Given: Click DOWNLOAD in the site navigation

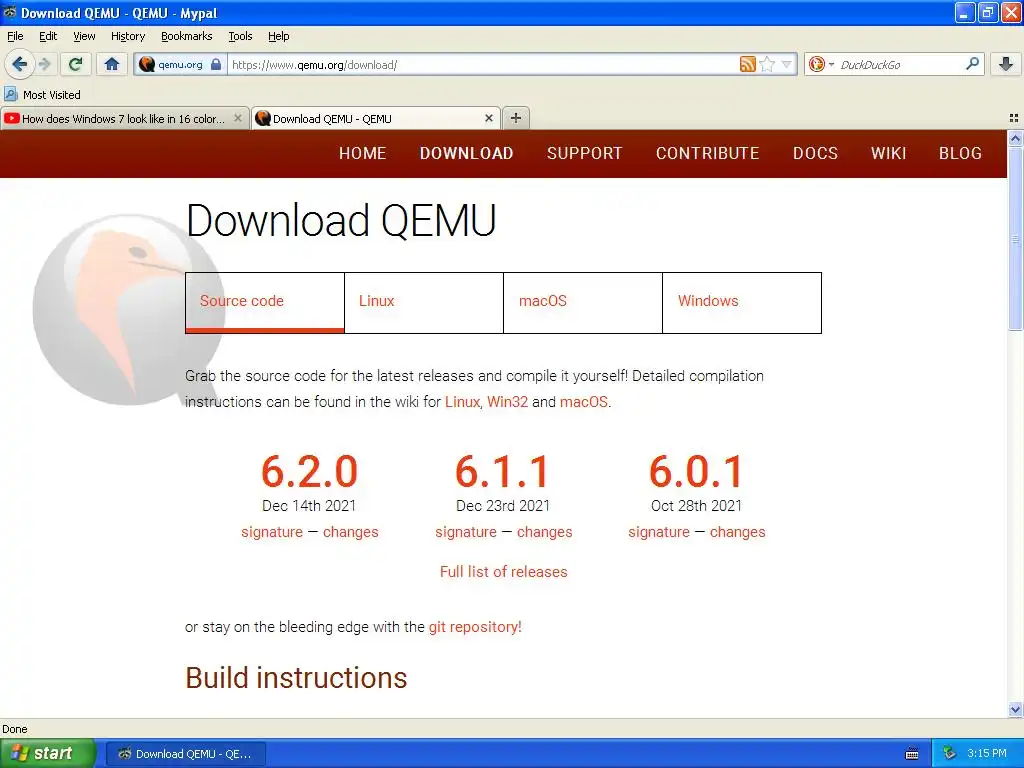Looking at the screenshot, I should [466, 153].
